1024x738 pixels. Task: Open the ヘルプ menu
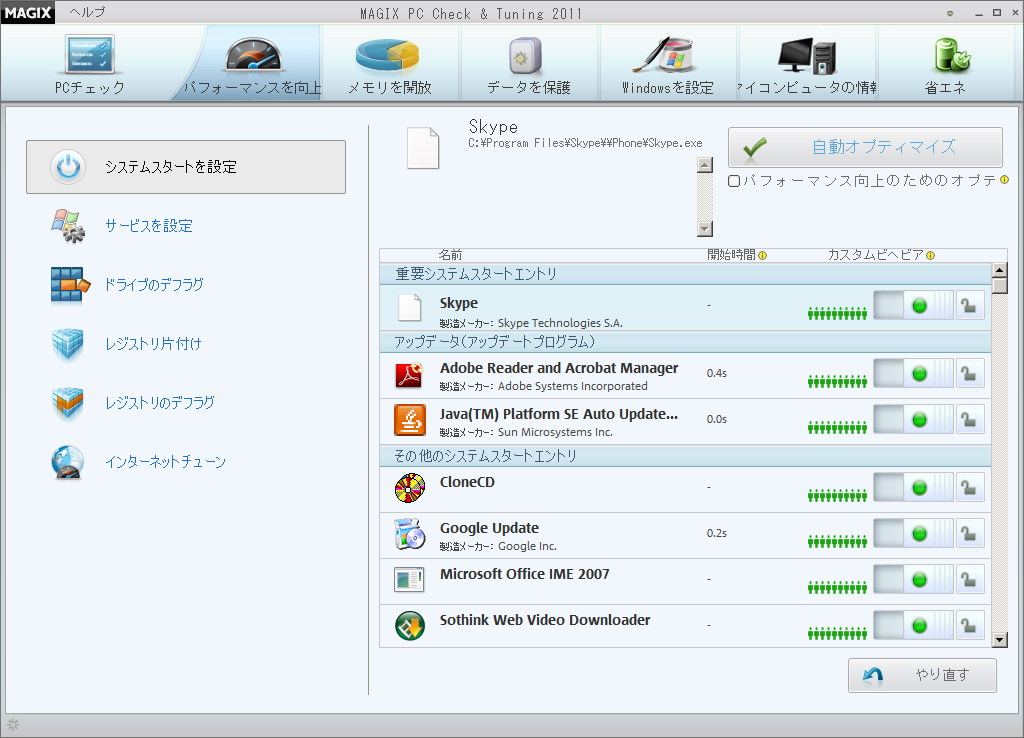click(87, 12)
